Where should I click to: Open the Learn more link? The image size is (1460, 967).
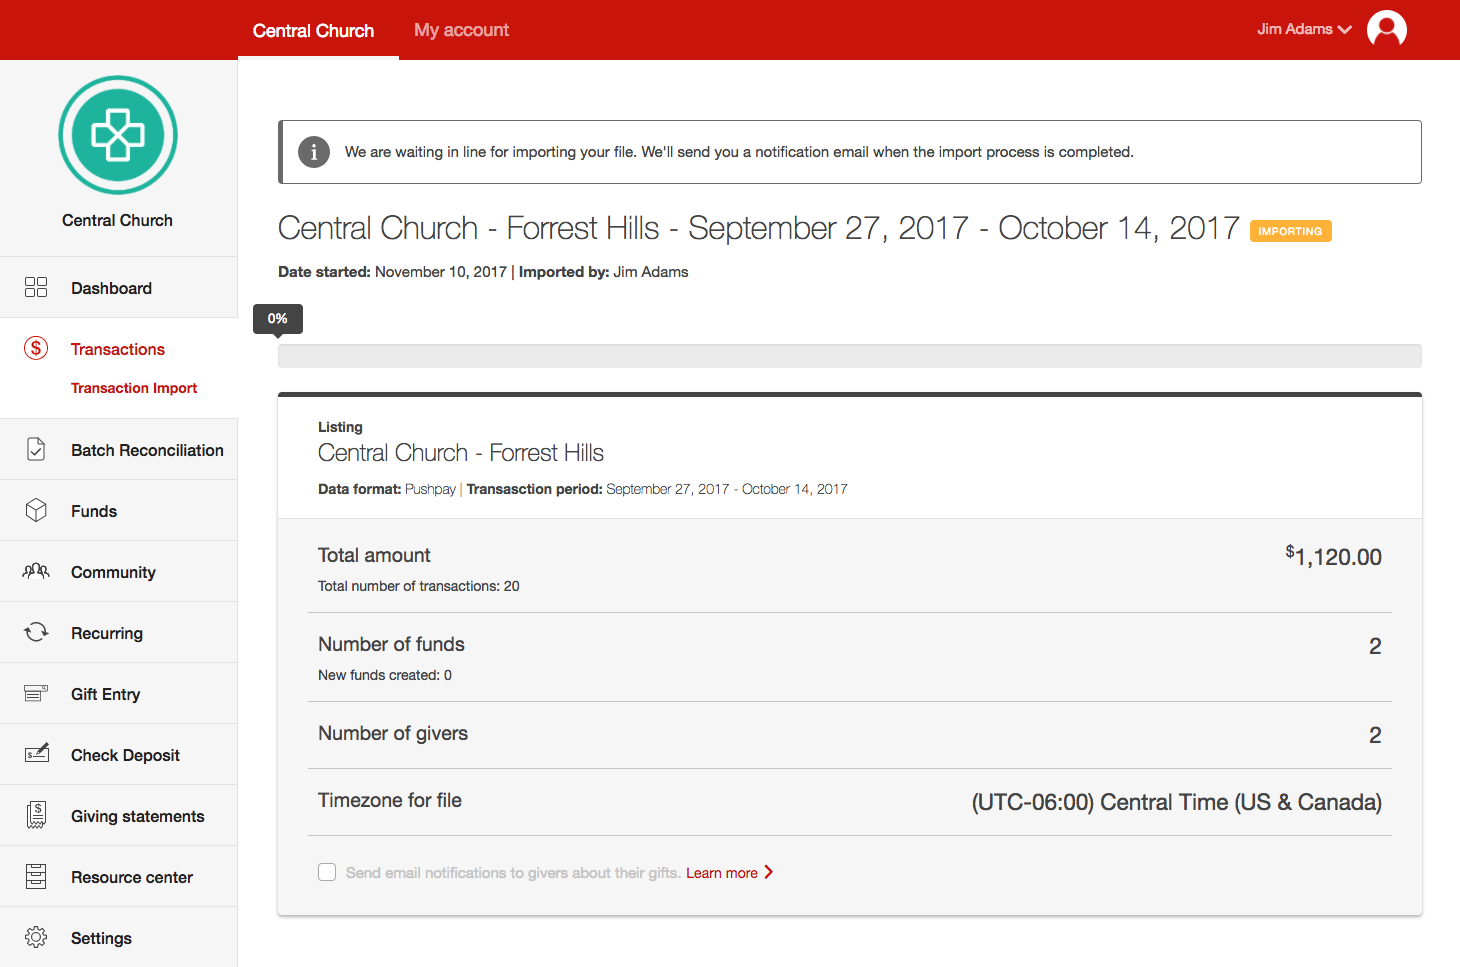pyautogui.click(x=721, y=873)
